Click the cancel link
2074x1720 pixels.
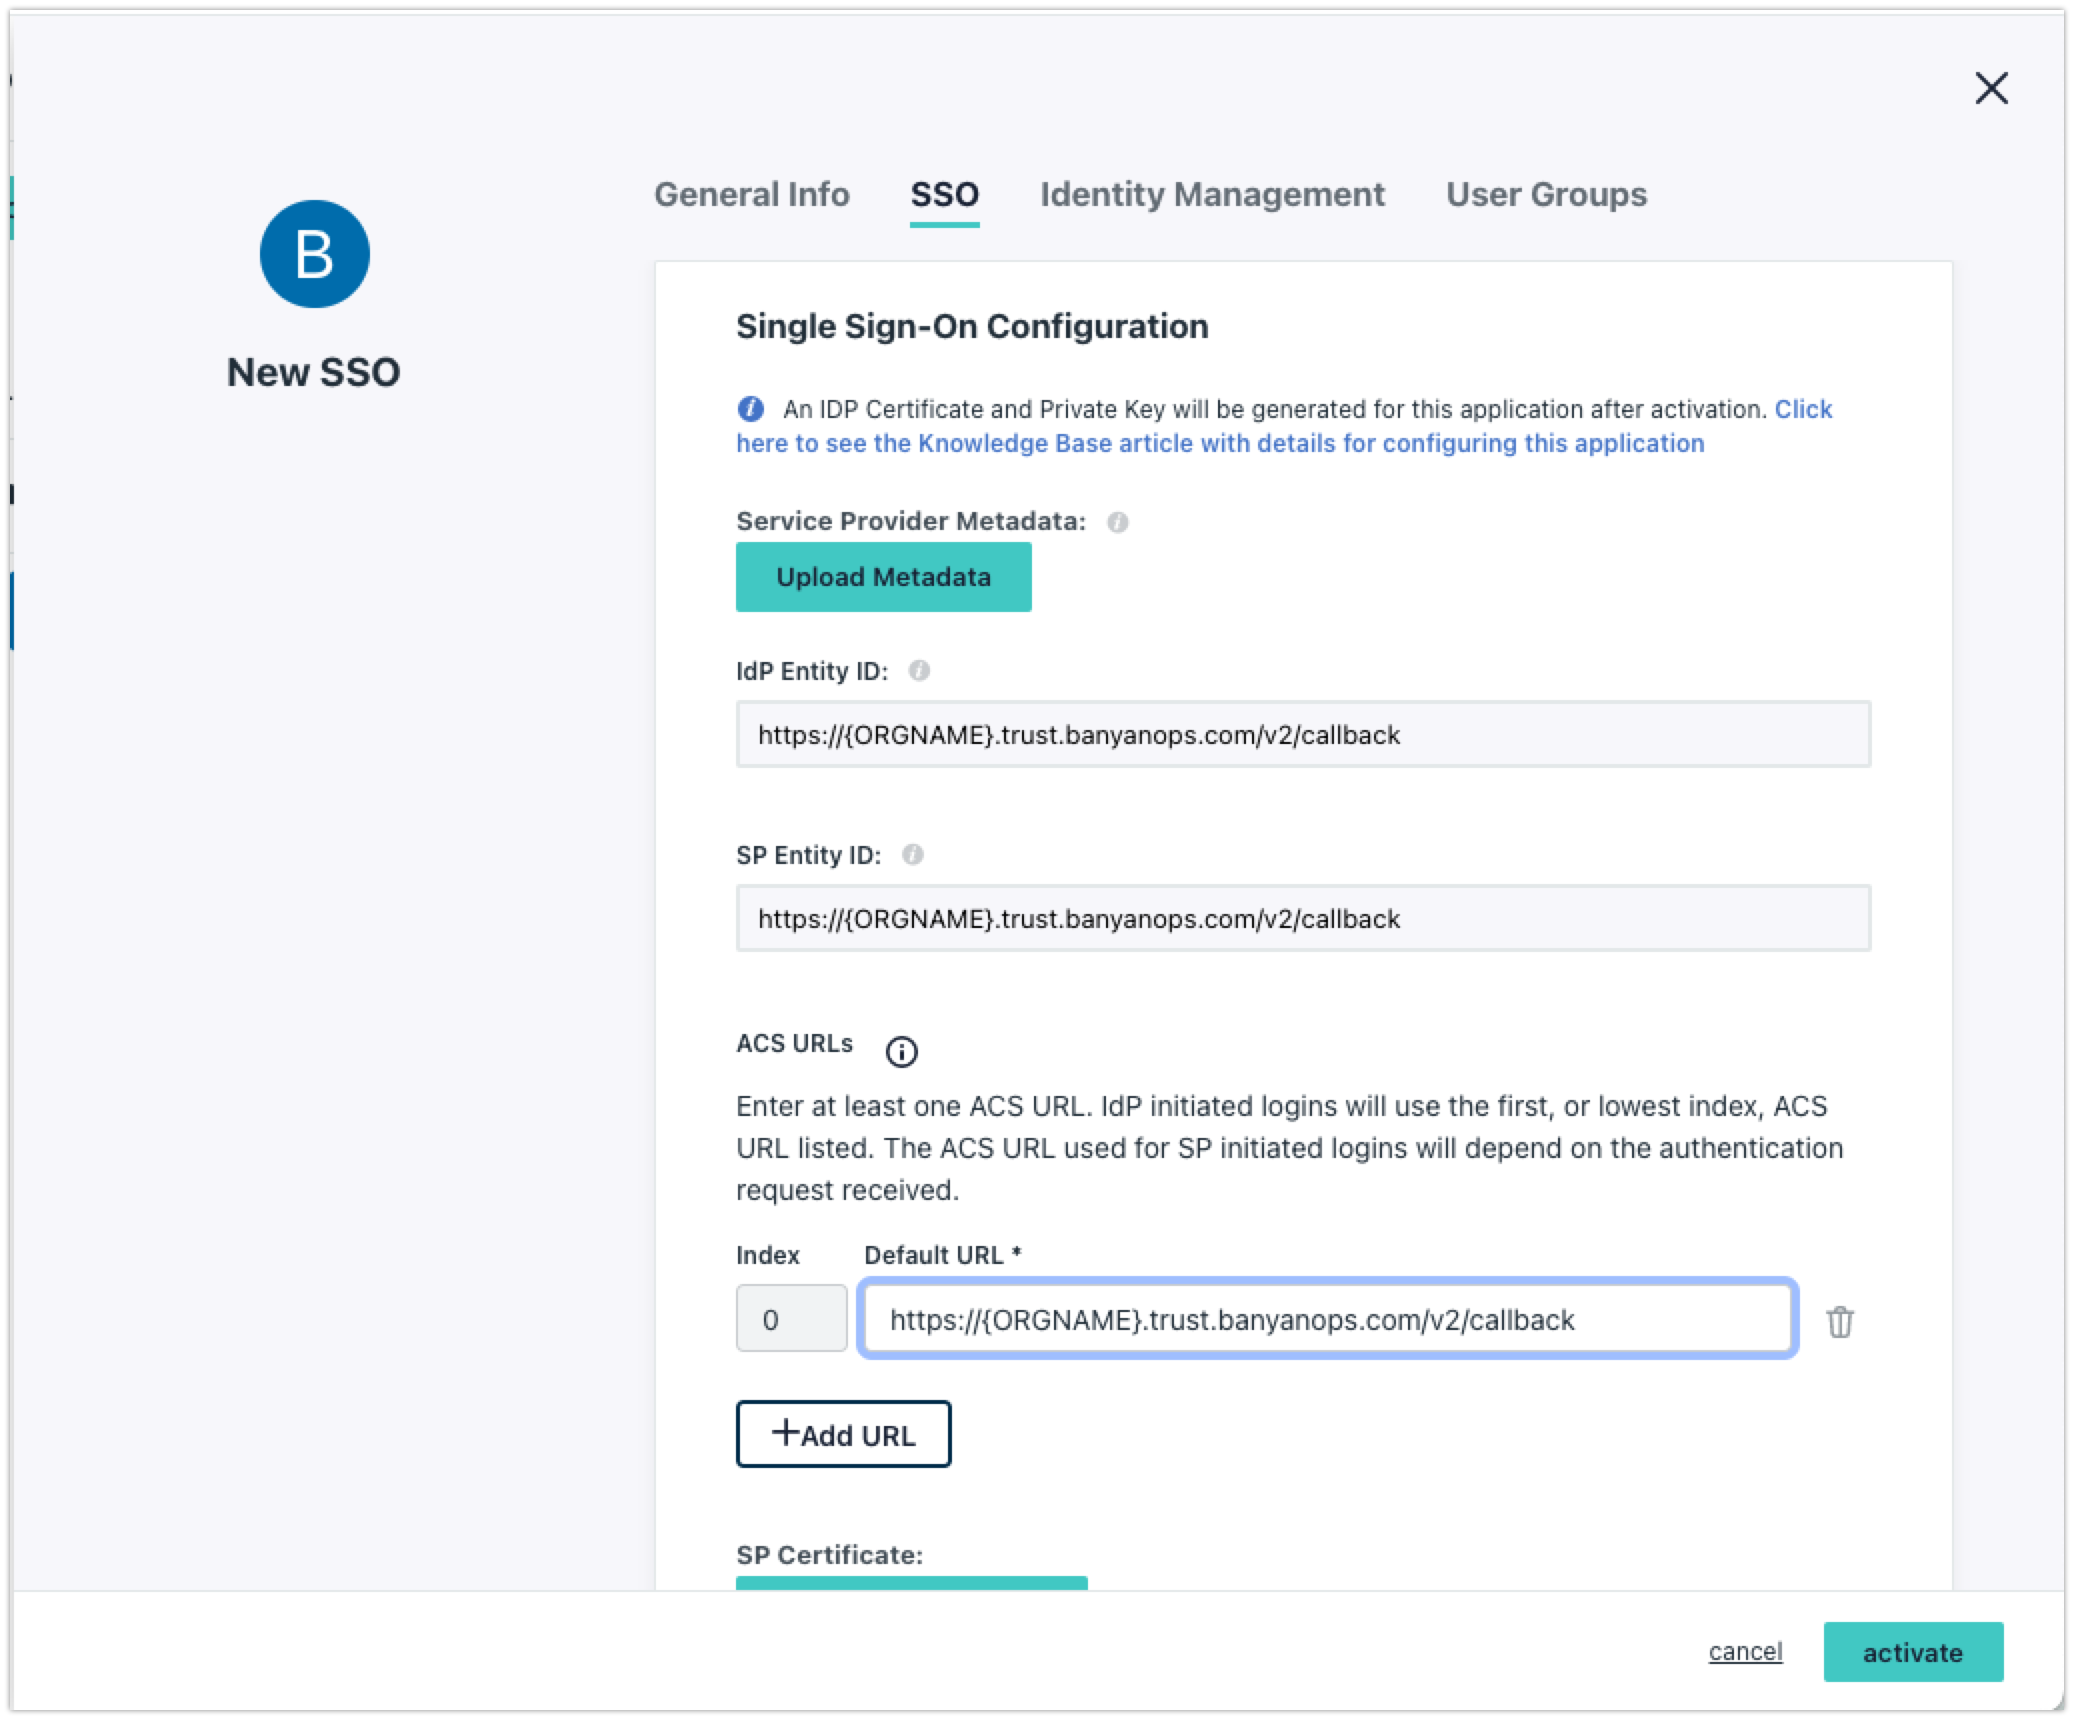(x=1745, y=1651)
